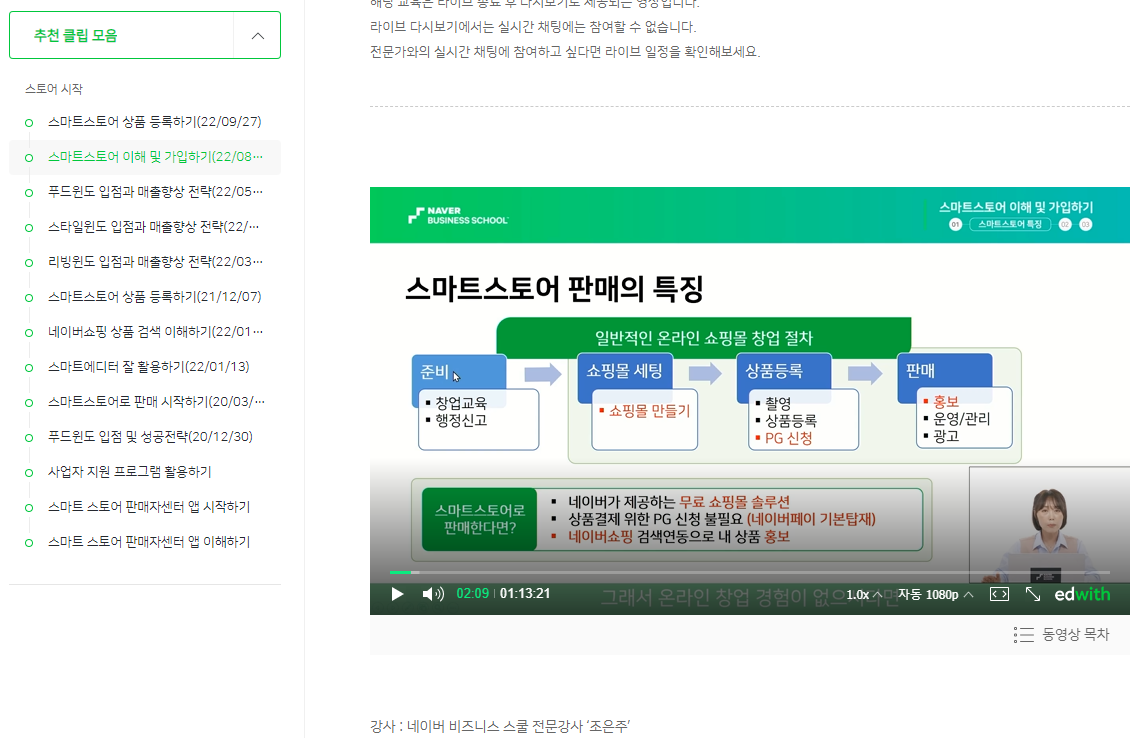This screenshot has width=1137, height=738.
Task: Collapse the 추천 클립 모음 panel
Action: (x=257, y=36)
